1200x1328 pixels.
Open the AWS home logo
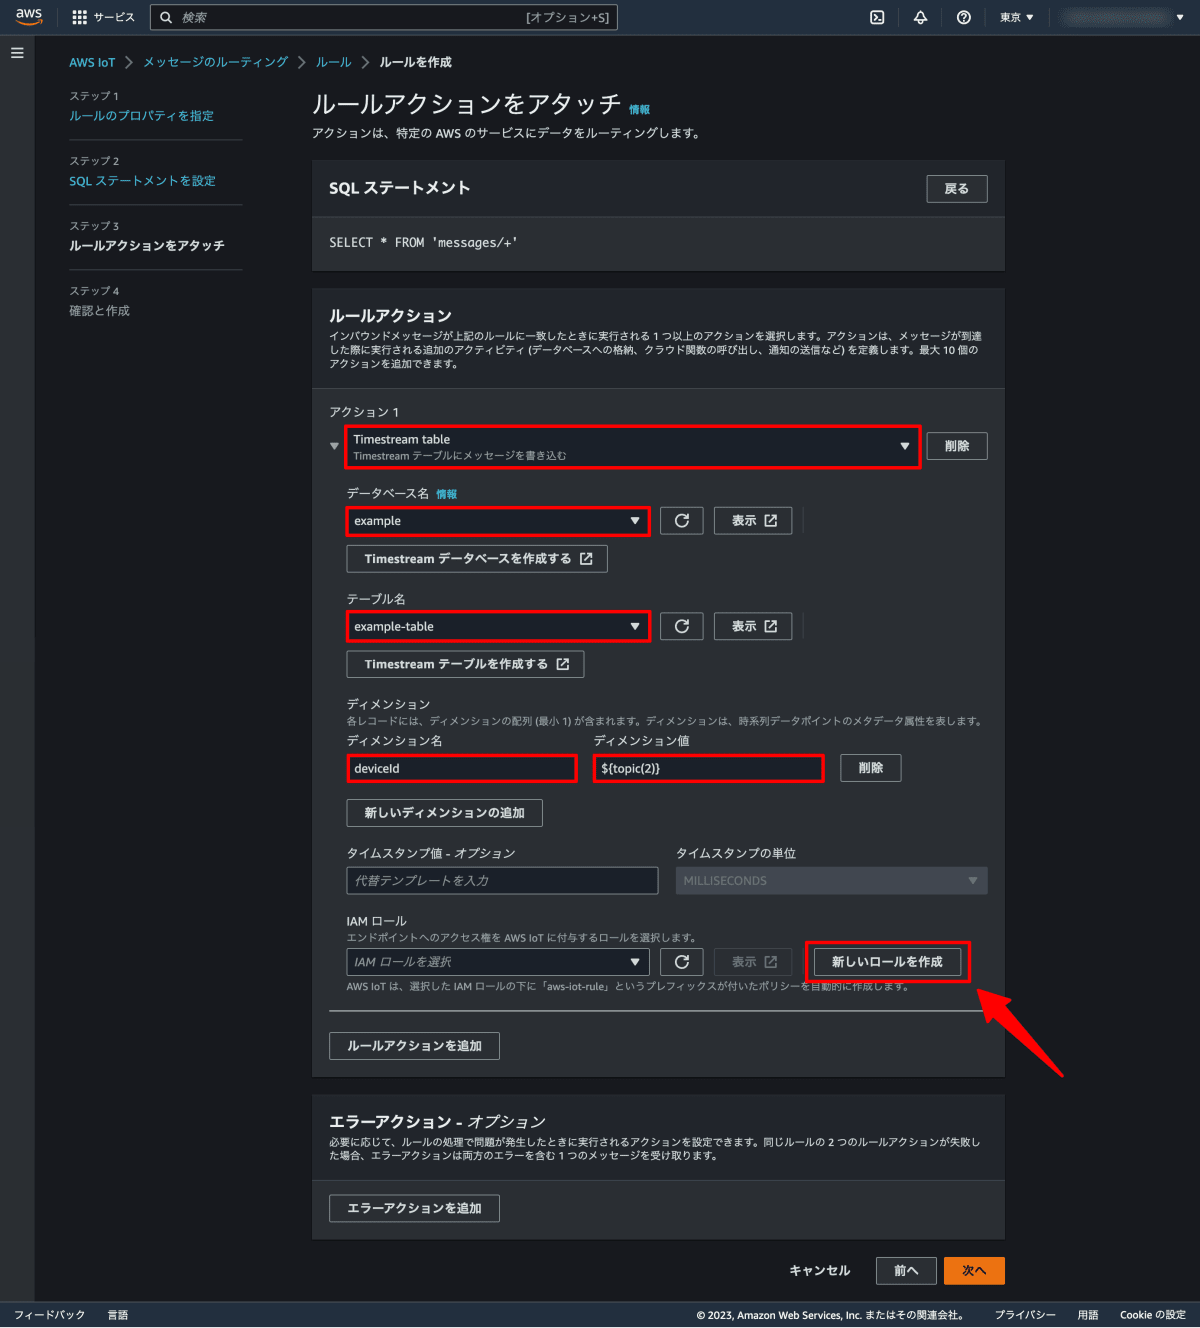click(x=29, y=17)
